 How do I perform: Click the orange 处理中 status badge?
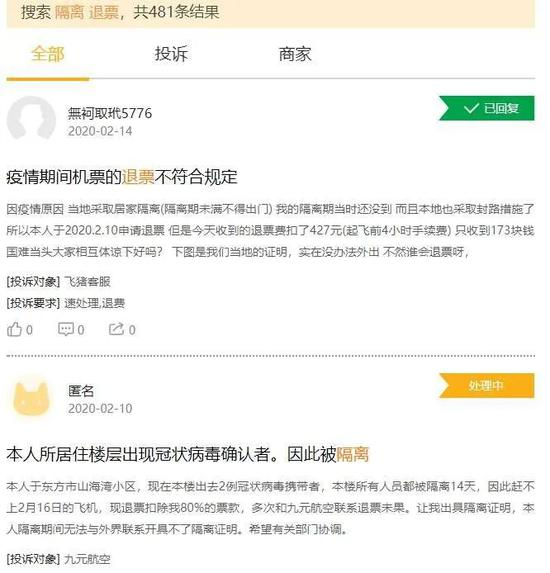pyautogui.click(x=487, y=385)
